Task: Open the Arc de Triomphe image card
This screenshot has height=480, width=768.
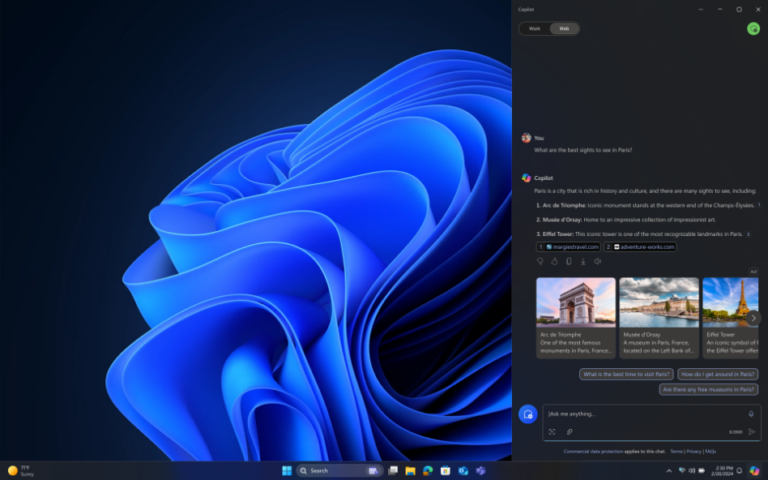Action: [x=575, y=317]
